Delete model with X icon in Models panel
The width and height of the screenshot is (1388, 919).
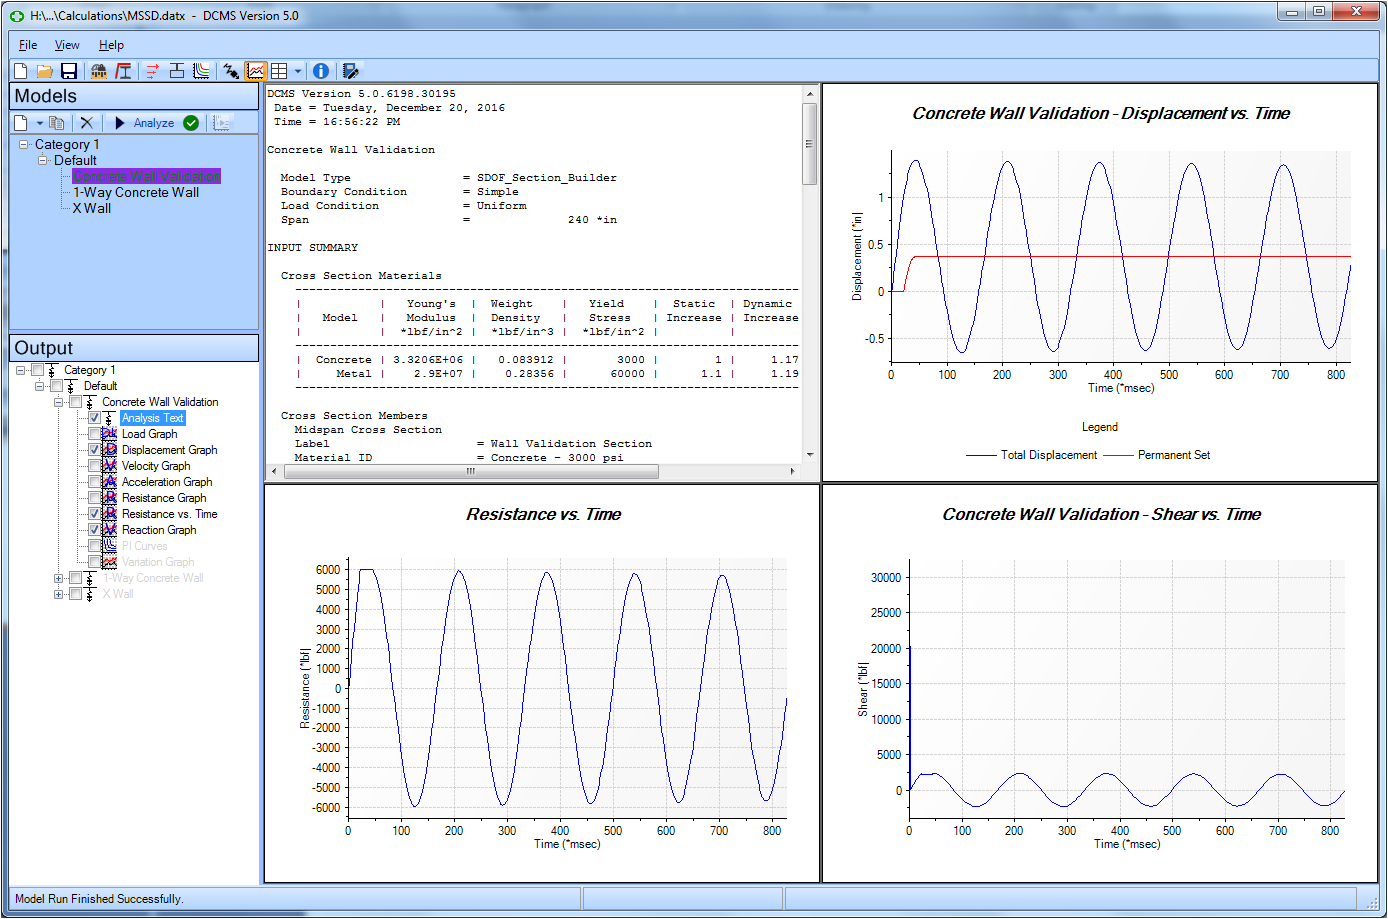87,123
